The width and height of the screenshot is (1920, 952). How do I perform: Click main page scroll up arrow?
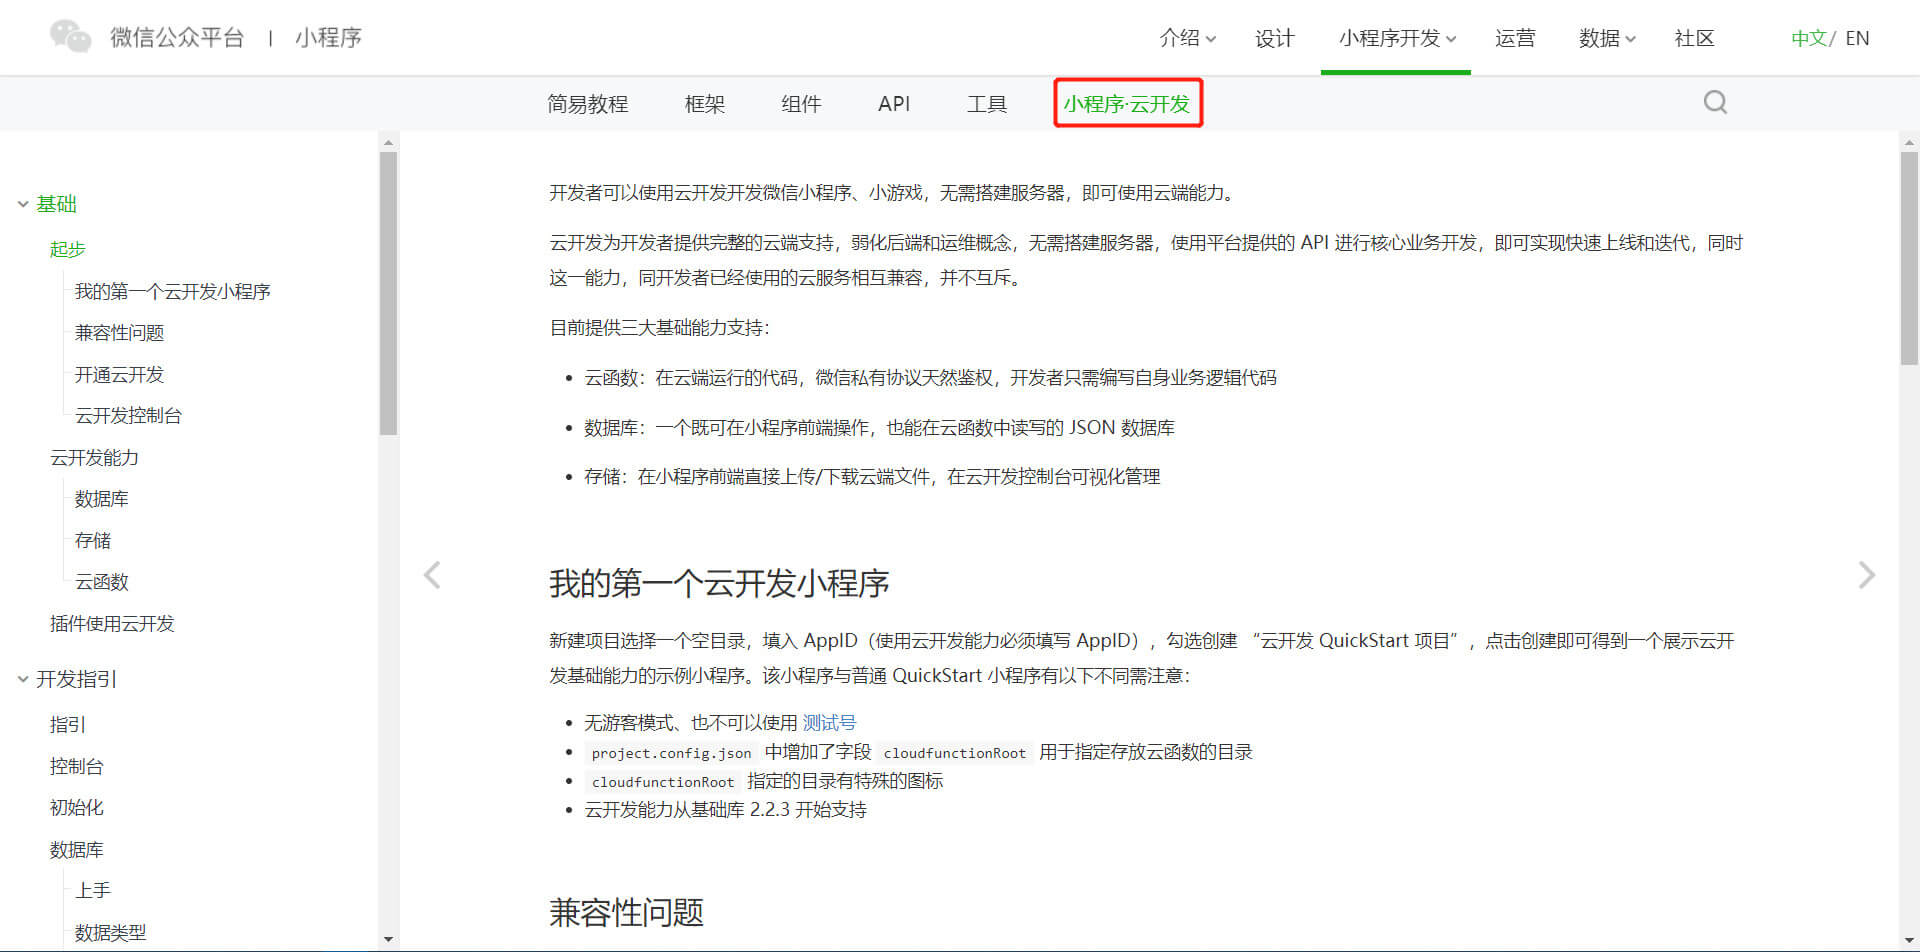tap(1909, 143)
